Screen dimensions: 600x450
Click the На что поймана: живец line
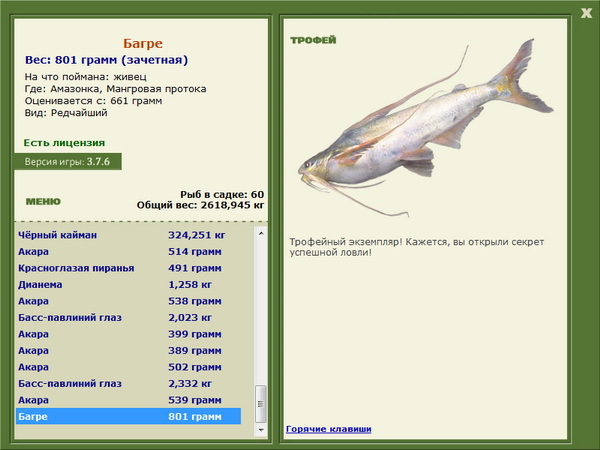(x=85, y=77)
